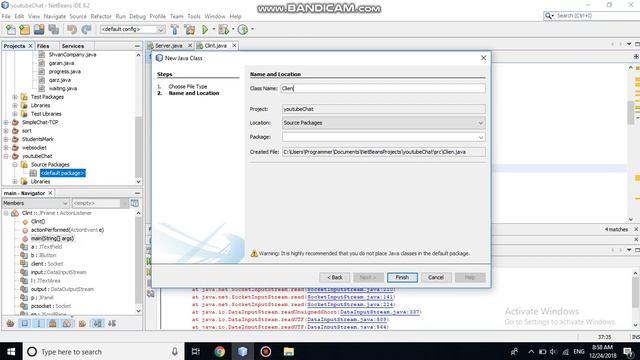Click the Back button in dialog
The width and height of the screenshot is (640, 360).
(x=335, y=277)
